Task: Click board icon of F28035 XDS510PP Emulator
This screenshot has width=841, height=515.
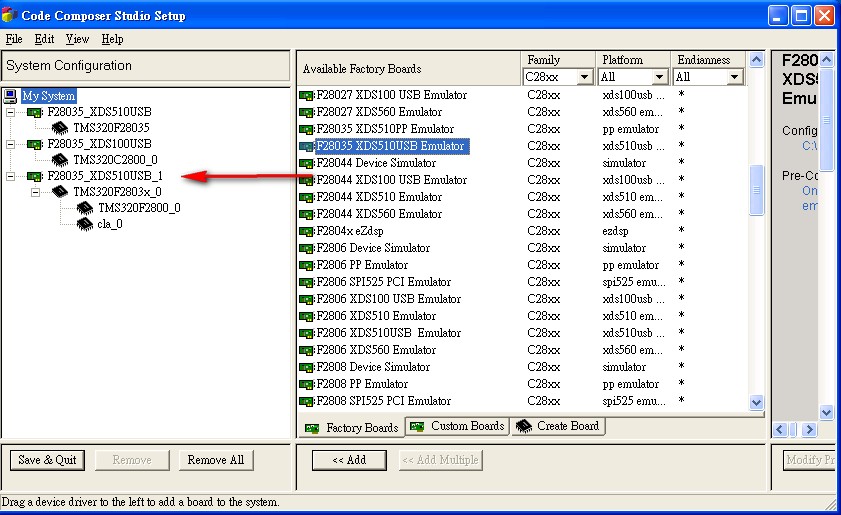Action: [x=306, y=129]
